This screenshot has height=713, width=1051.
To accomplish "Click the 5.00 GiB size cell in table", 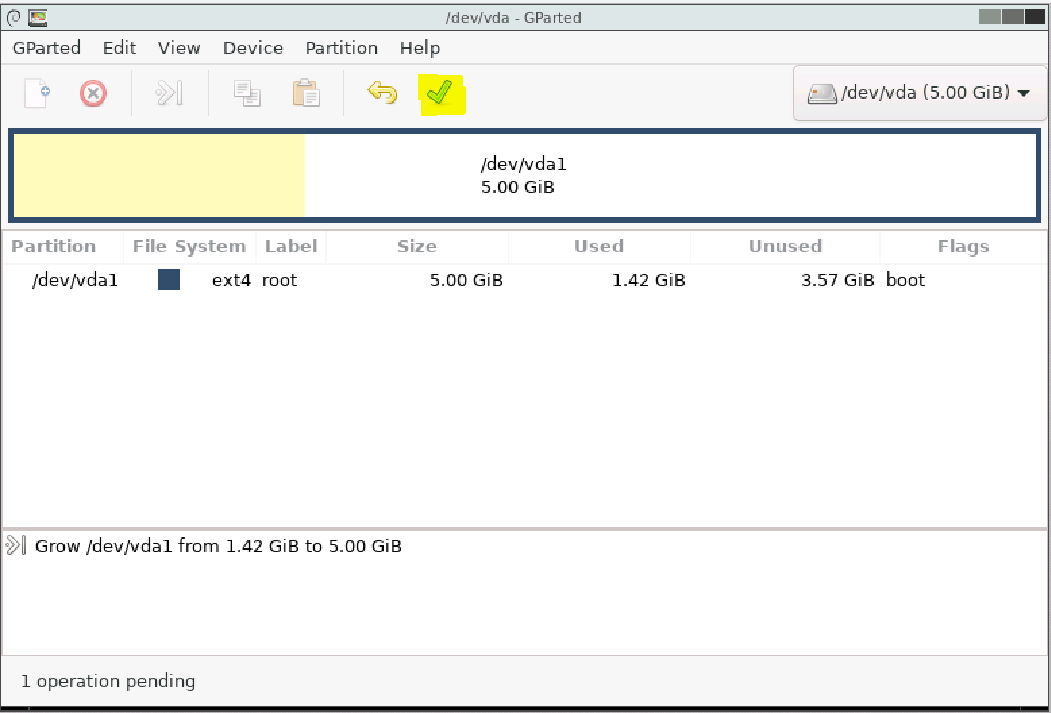I will (x=467, y=280).
